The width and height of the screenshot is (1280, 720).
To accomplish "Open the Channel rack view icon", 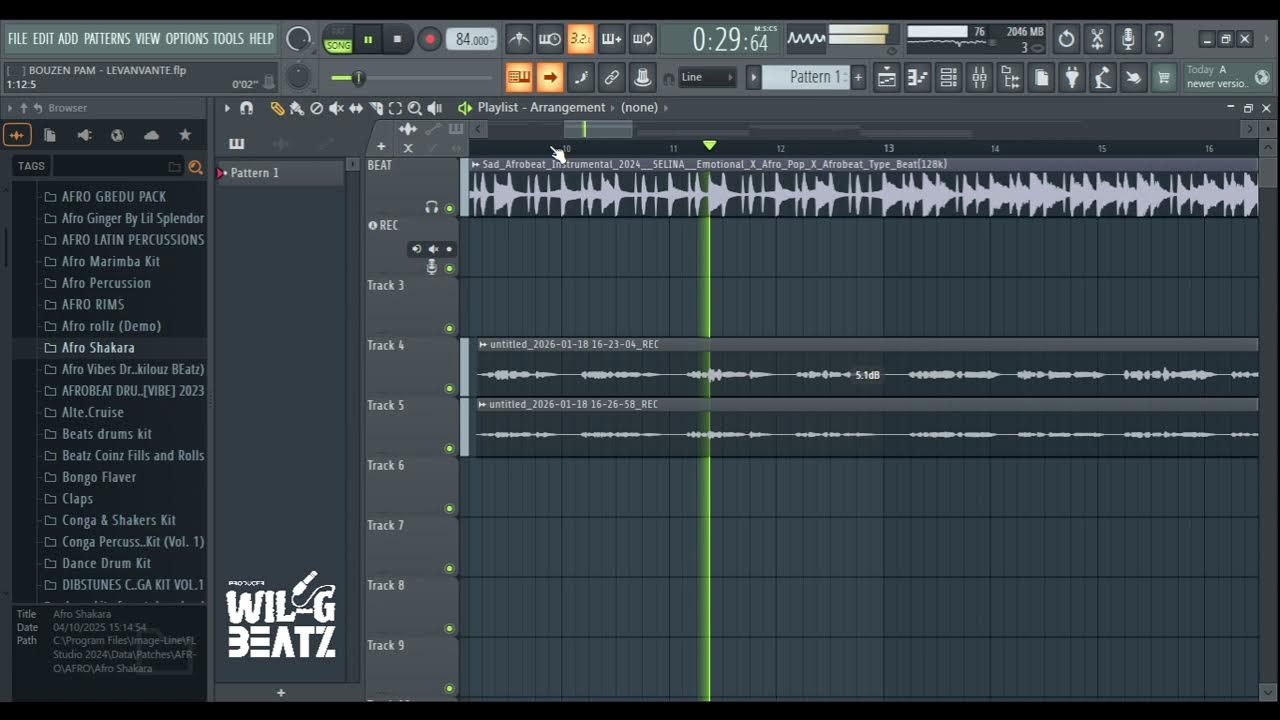I will [948, 77].
